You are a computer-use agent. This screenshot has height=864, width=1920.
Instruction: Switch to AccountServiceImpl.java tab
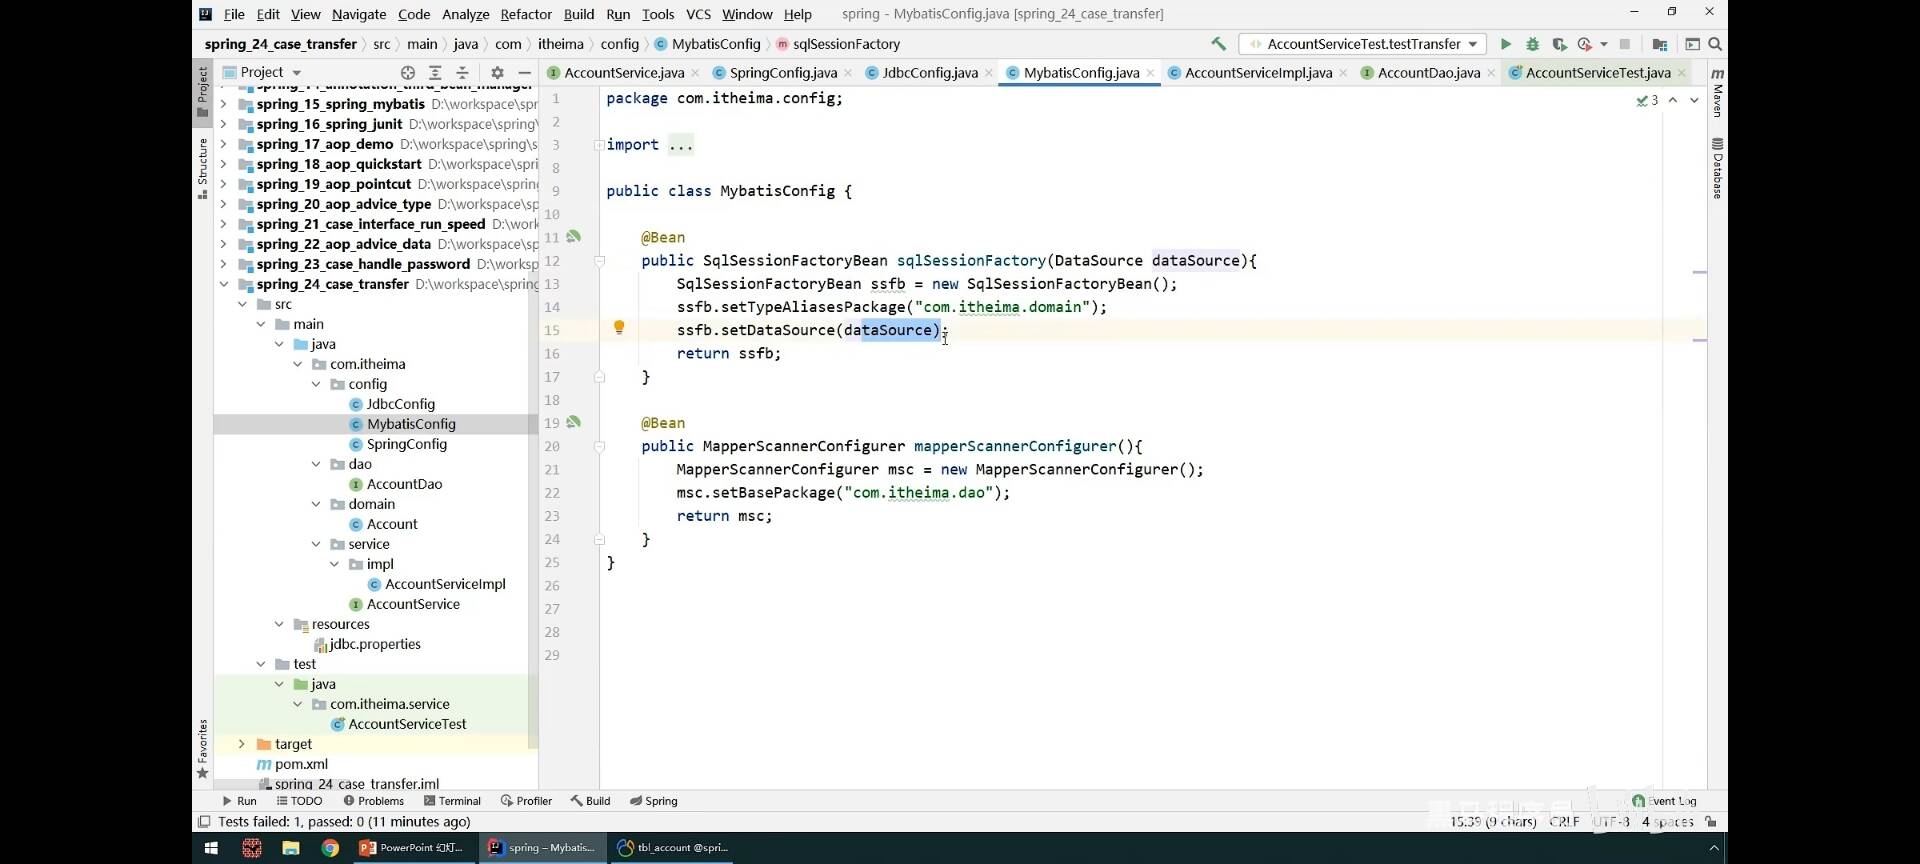tap(1258, 72)
